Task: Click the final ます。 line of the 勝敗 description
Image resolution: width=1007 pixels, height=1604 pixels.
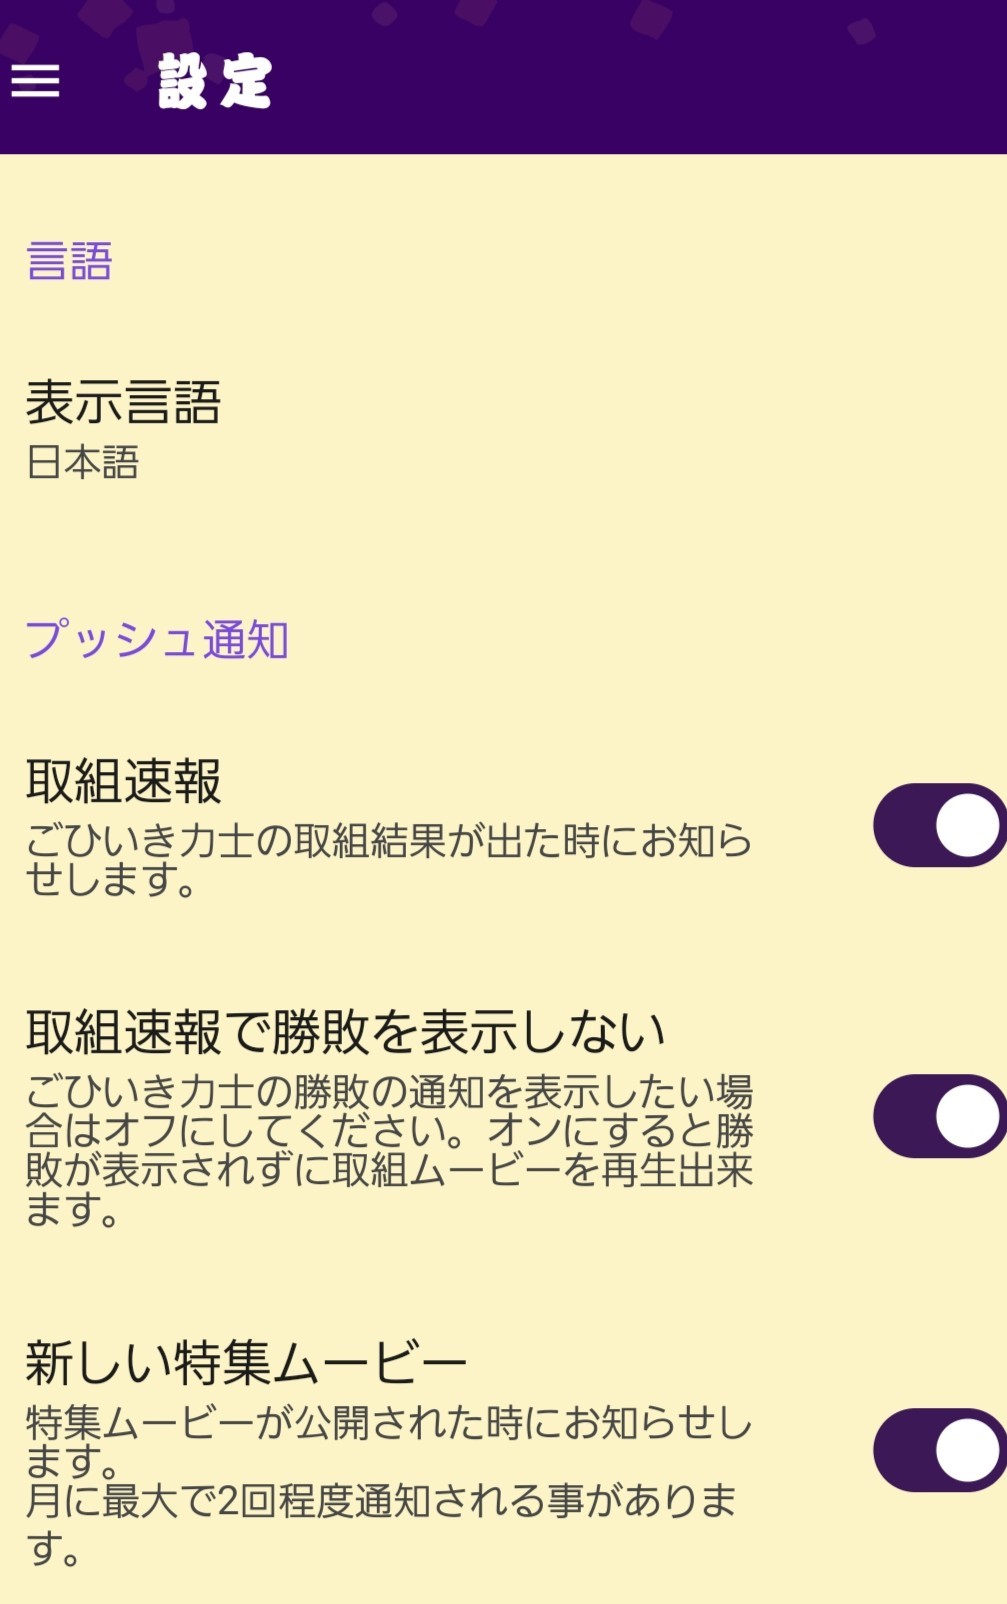Action: point(73,1211)
